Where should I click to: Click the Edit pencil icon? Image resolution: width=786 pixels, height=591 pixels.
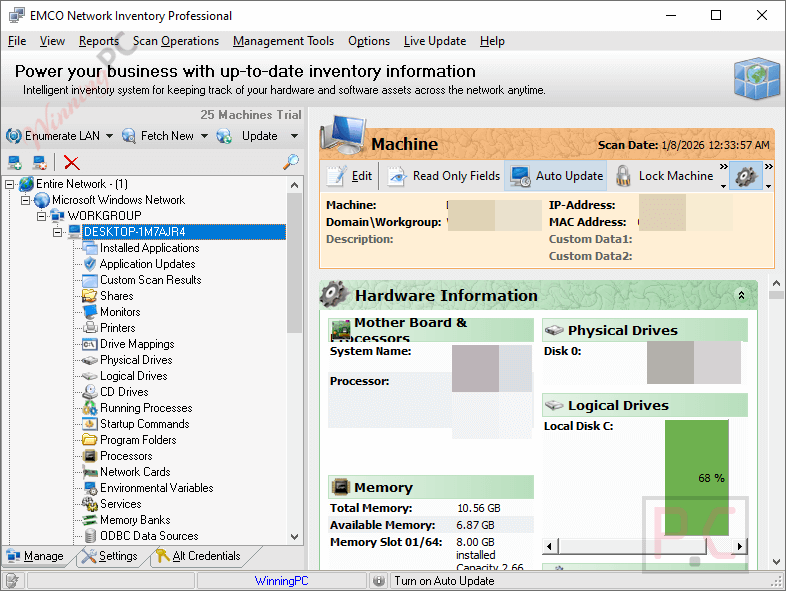point(336,176)
